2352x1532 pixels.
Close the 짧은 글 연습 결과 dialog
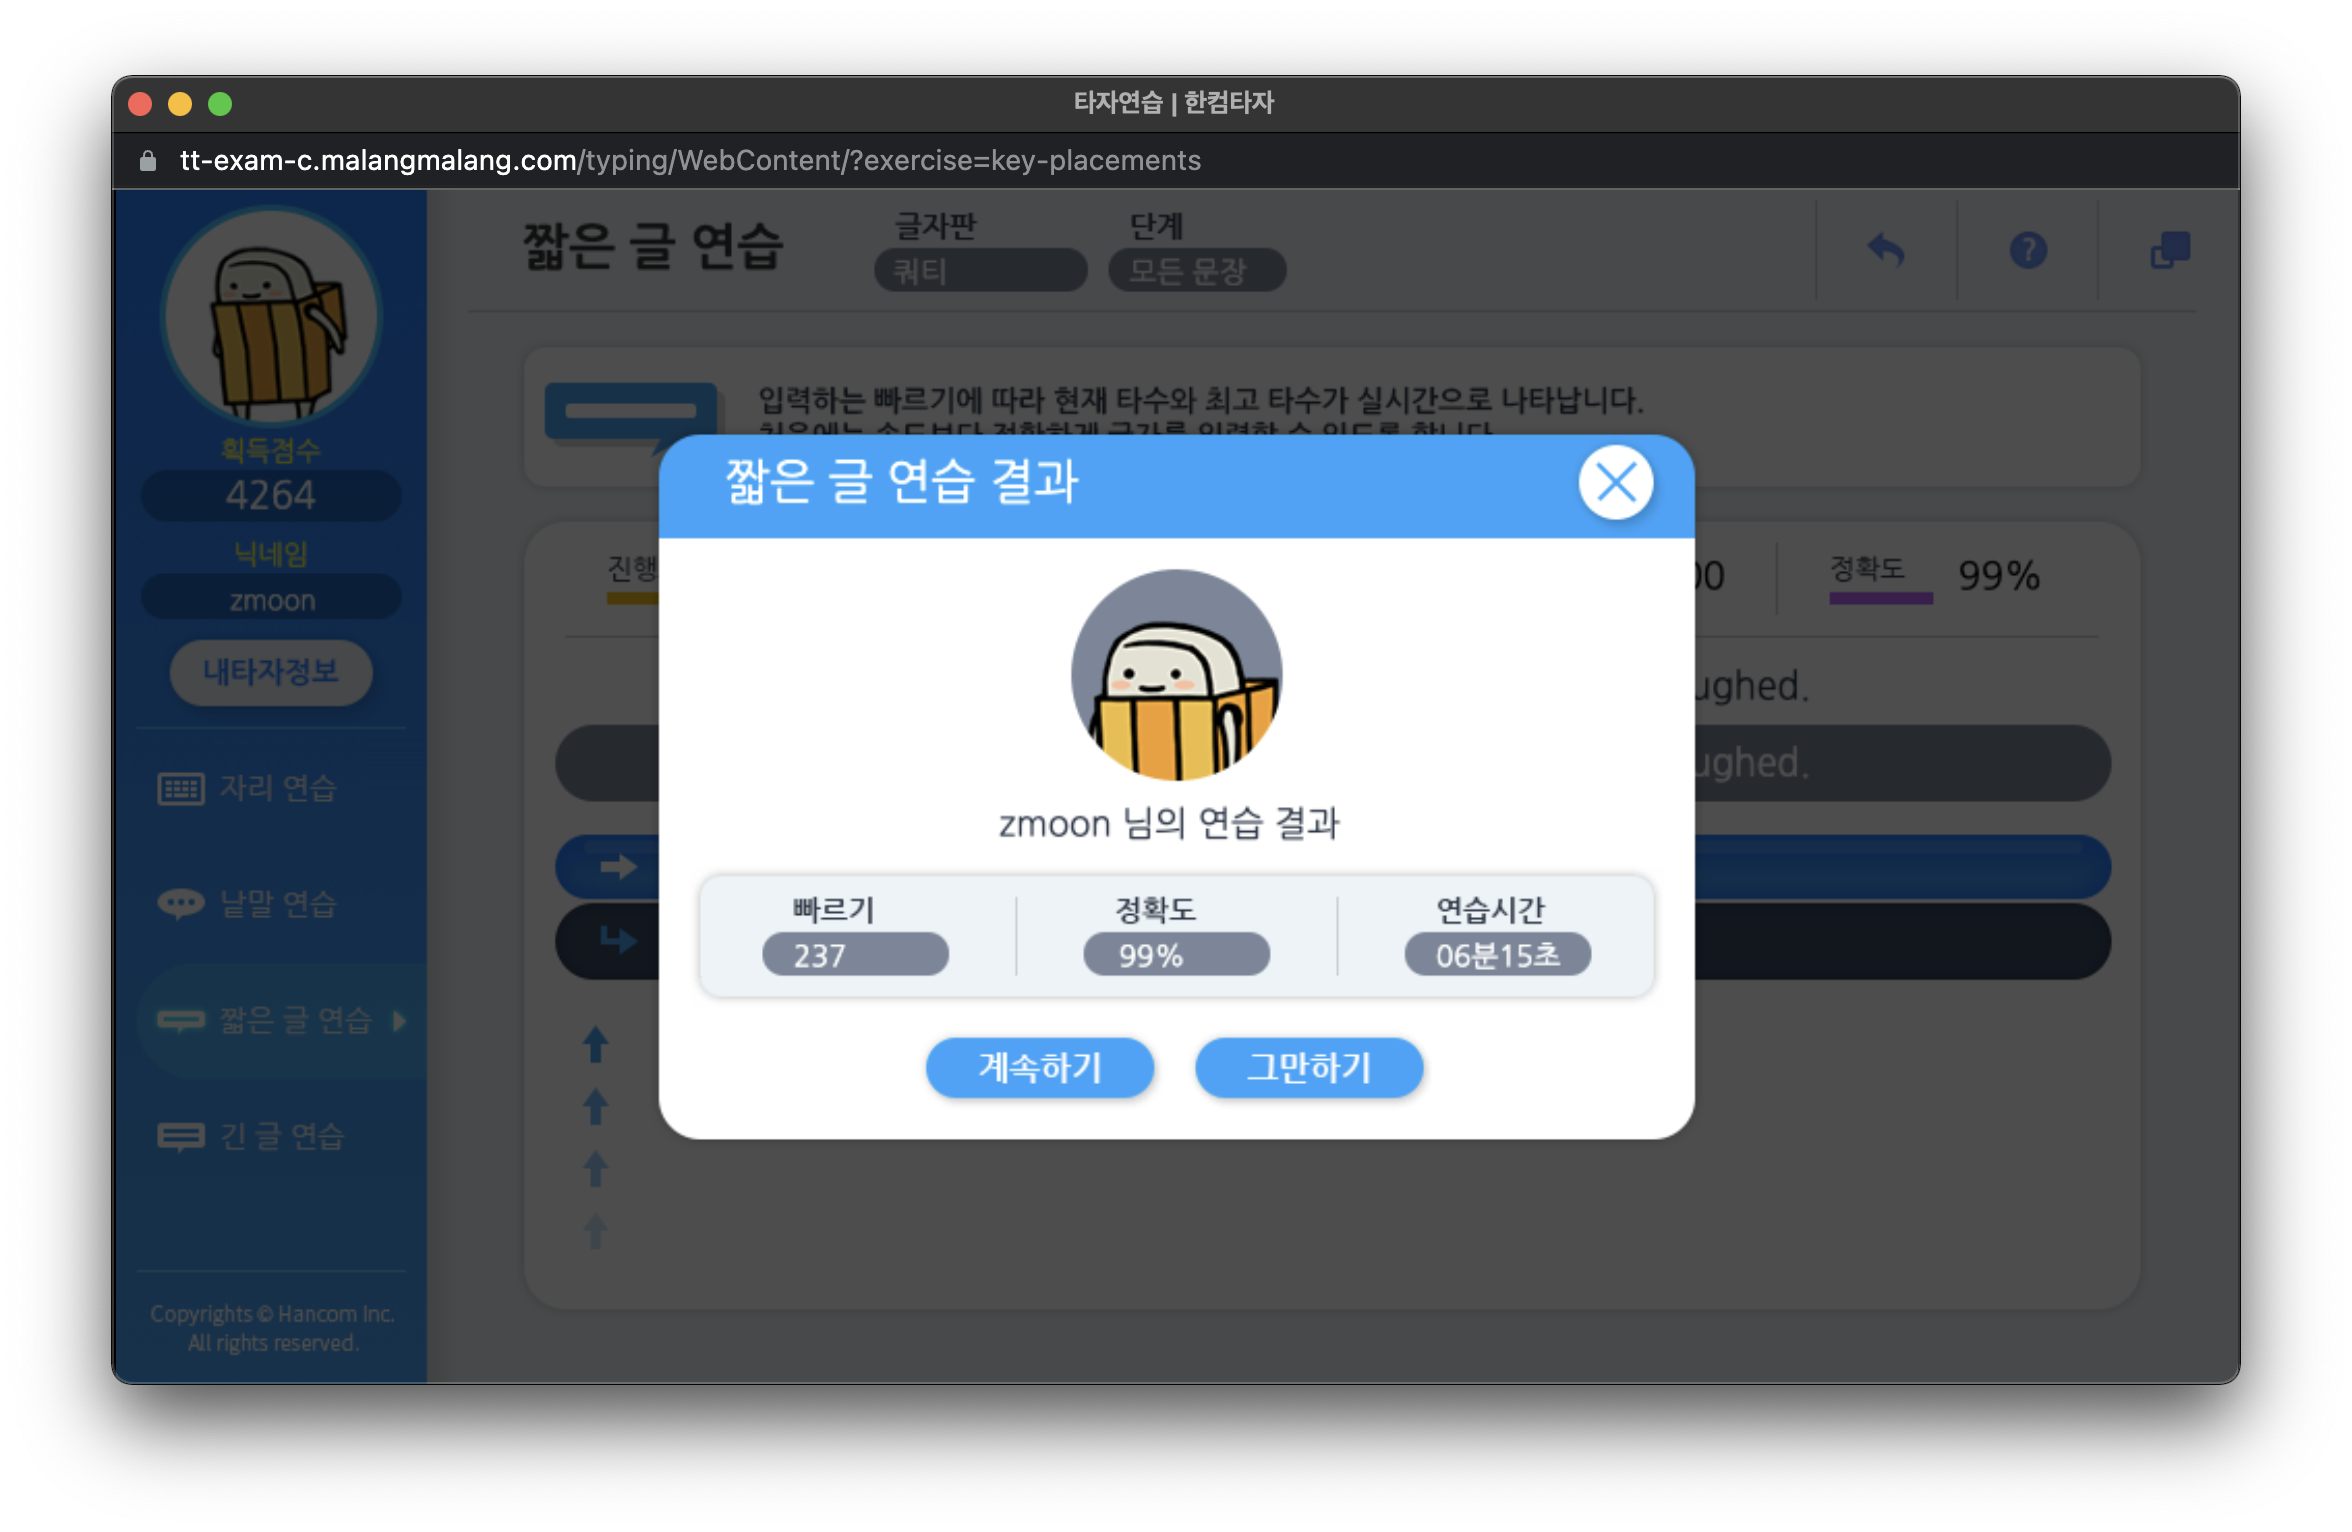[1615, 483]
